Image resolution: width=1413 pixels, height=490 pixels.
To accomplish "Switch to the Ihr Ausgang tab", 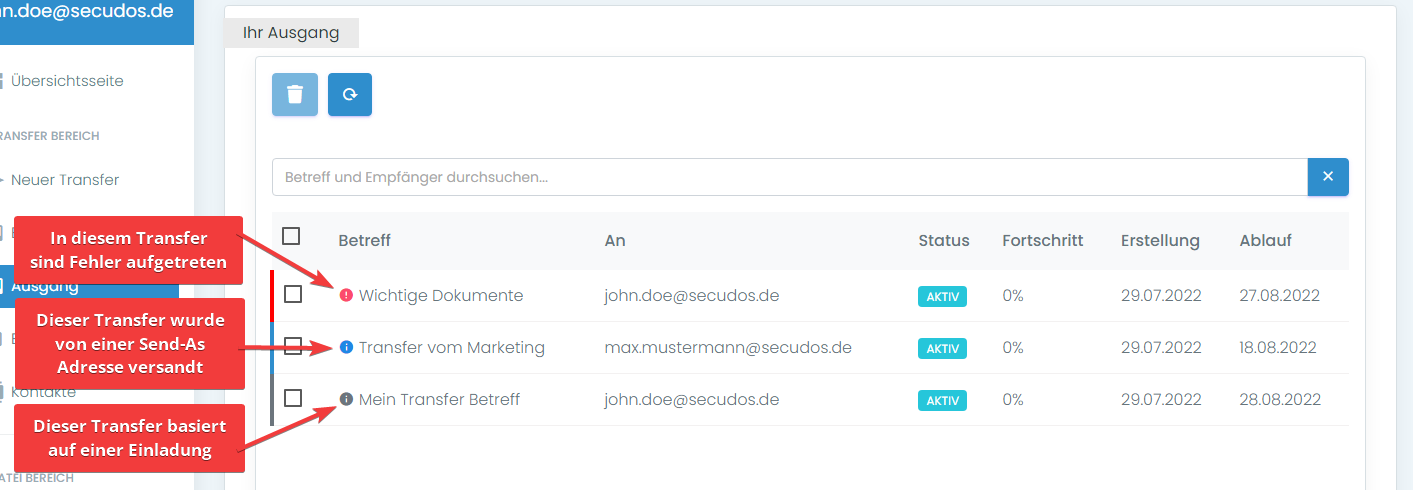I will click(x=291, y=33).
